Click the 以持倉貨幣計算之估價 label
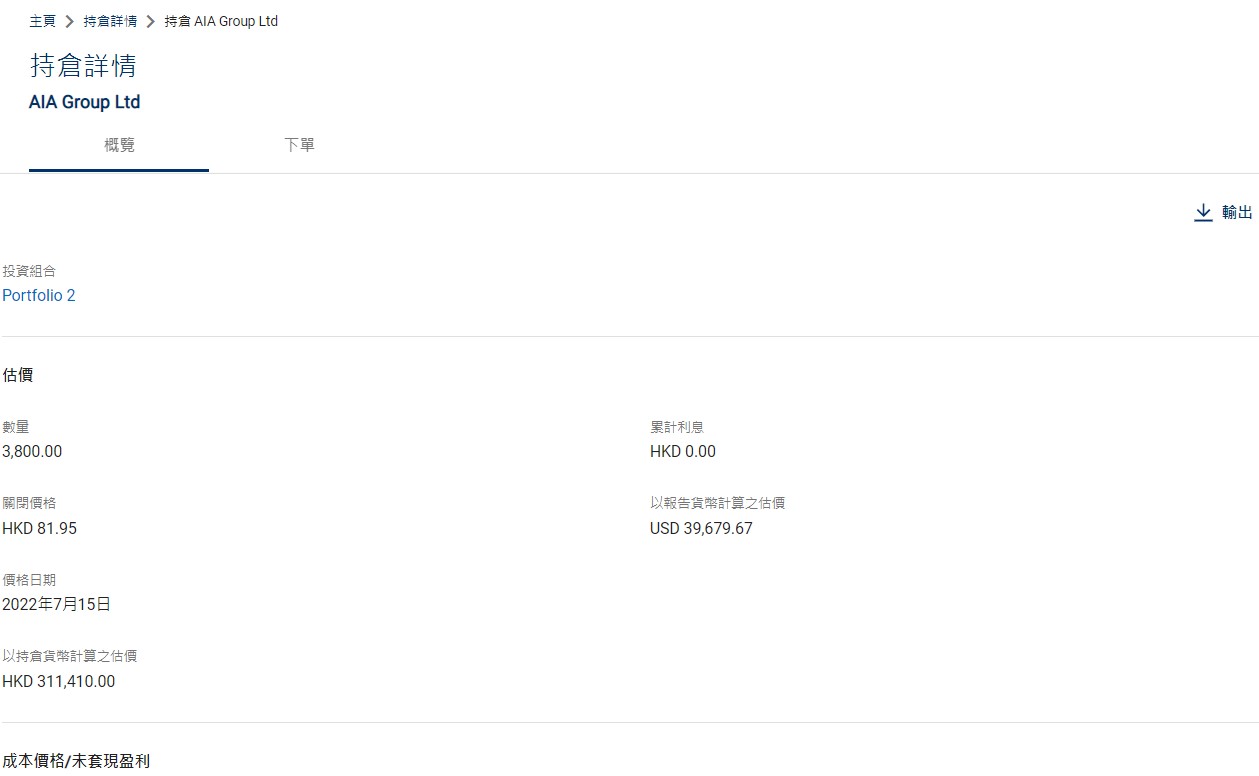1259x776 pixels. coord(70,656)
